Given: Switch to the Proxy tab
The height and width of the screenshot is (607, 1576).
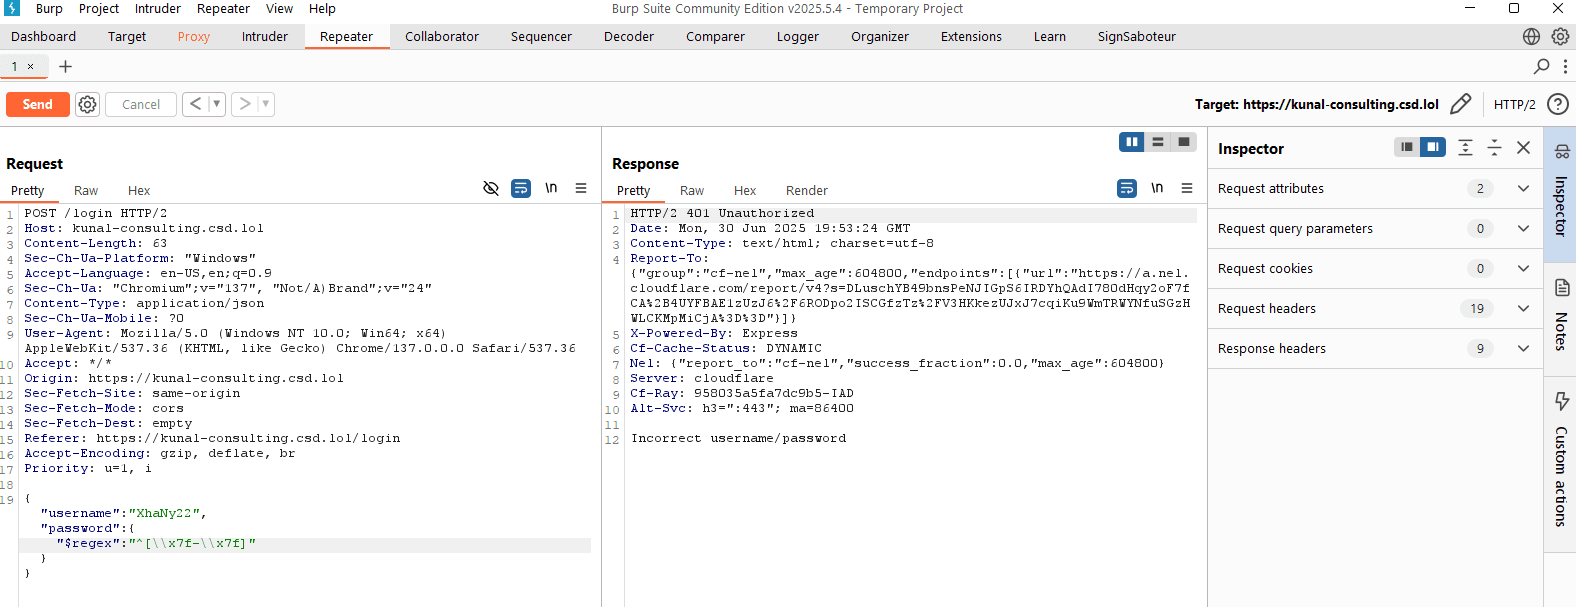Looking at the screenshot, I should [x=194, y=36].
